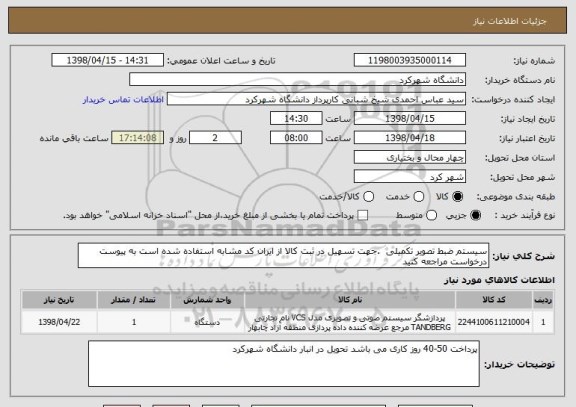This screenshot has width=576, height=407.
Task: Choose the متوسط purchase type radio
Action: point(431,215)
